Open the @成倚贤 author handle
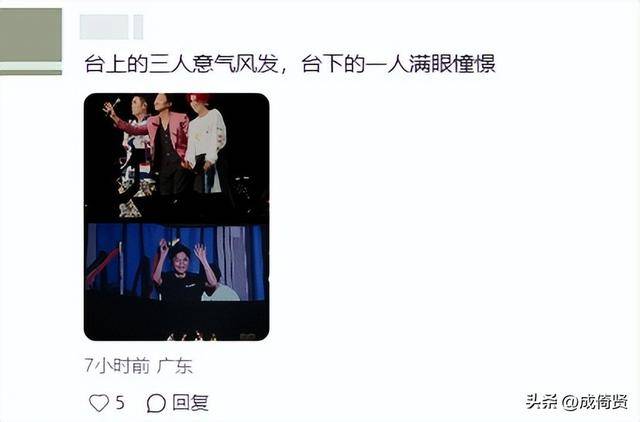 (x=595, y=402)
